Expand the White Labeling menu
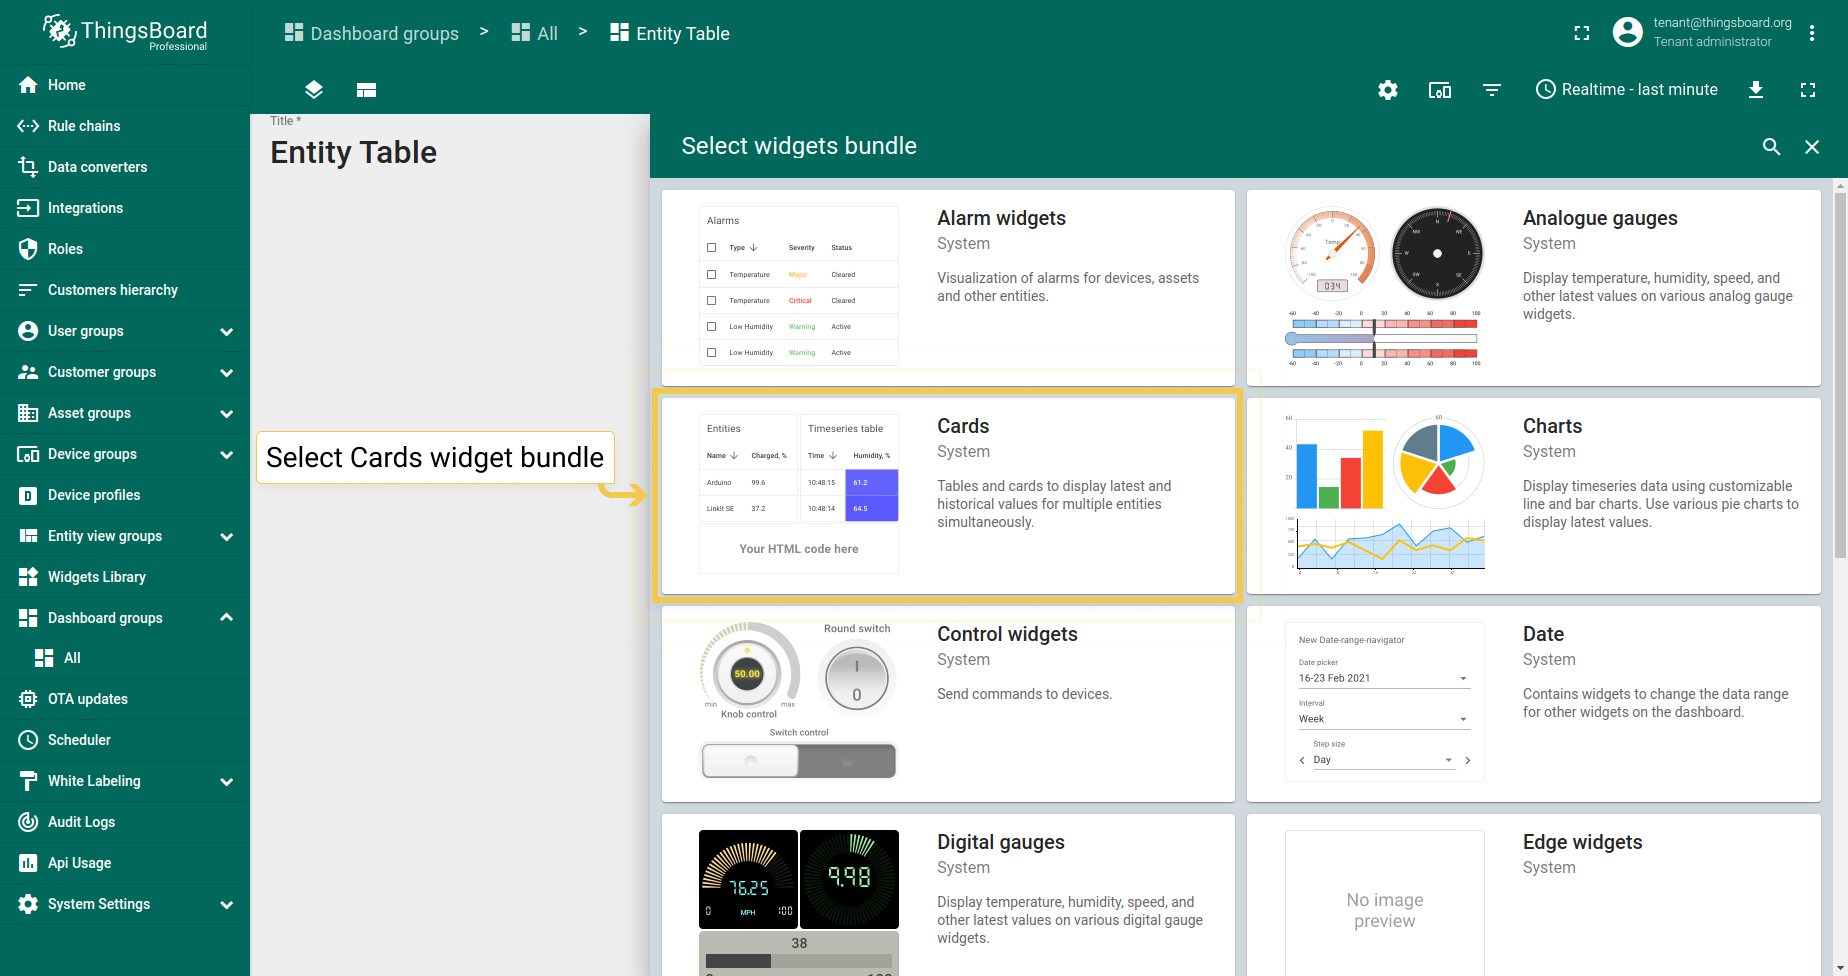 tap(226, 781)
